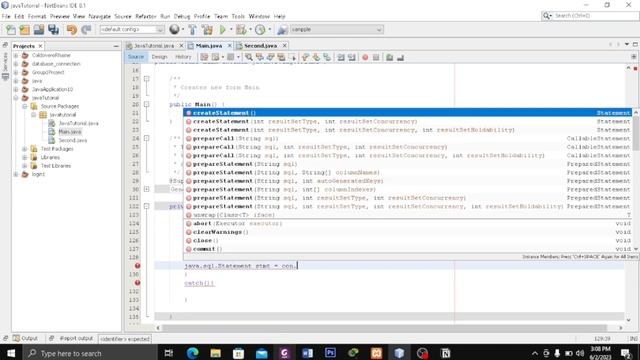The height and width of the screenshot is (360, 640).
Task: Click the New Project toolbar icon
Action: [x=25, y=30]
